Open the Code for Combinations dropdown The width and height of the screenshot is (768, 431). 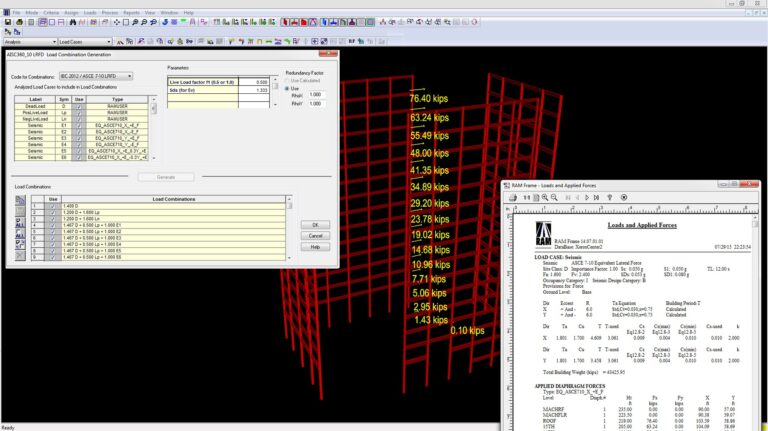tap(96, 76)
